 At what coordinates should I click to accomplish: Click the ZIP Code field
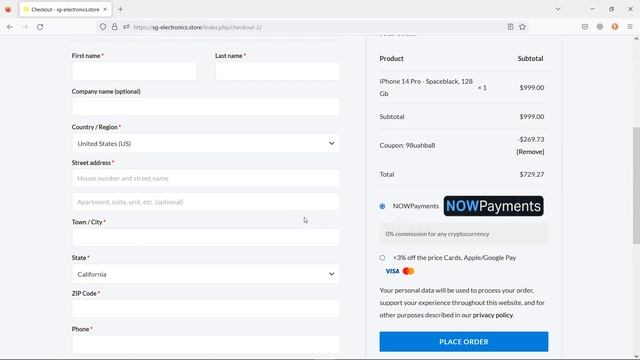(x=206, y=309)
